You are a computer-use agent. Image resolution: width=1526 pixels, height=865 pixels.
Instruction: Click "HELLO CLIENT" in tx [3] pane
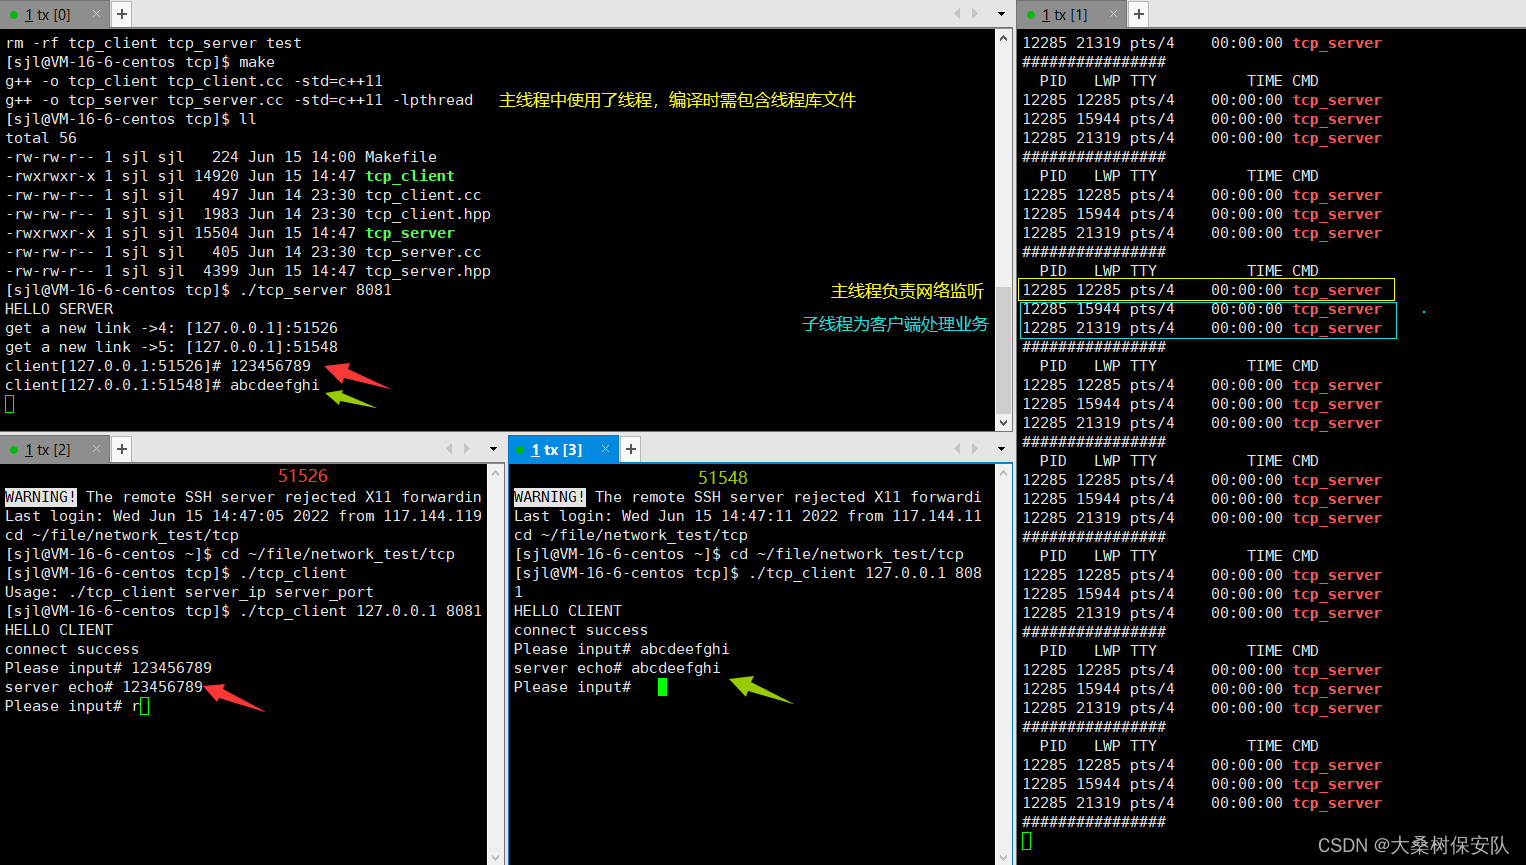pos(568,611)
